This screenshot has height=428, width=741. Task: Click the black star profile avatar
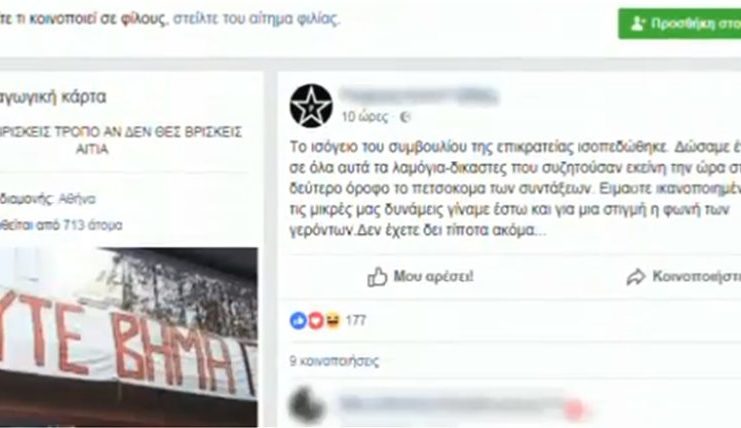click(x=311, y=106)
